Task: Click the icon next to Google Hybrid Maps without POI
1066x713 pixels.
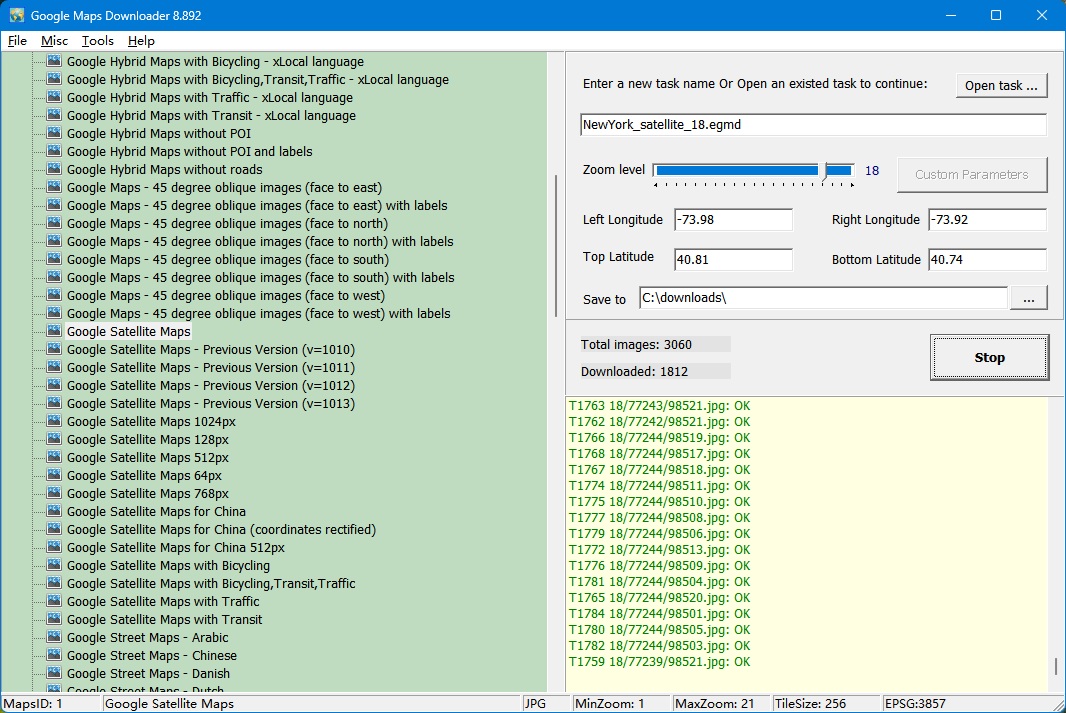Action: (54, 133)
